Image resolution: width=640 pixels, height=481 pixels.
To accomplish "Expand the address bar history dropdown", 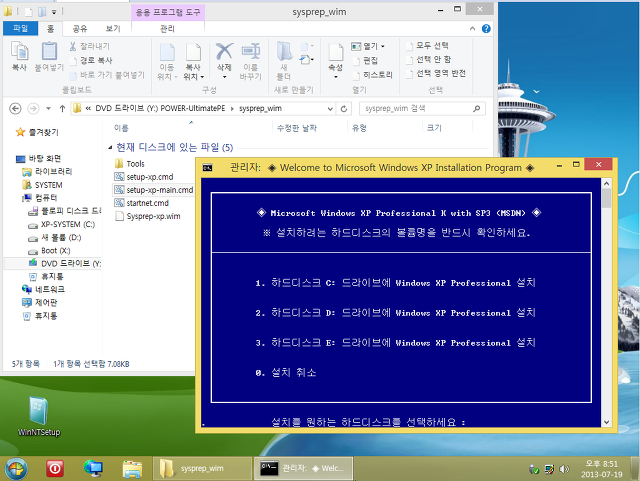I will [x=330, y=109].
